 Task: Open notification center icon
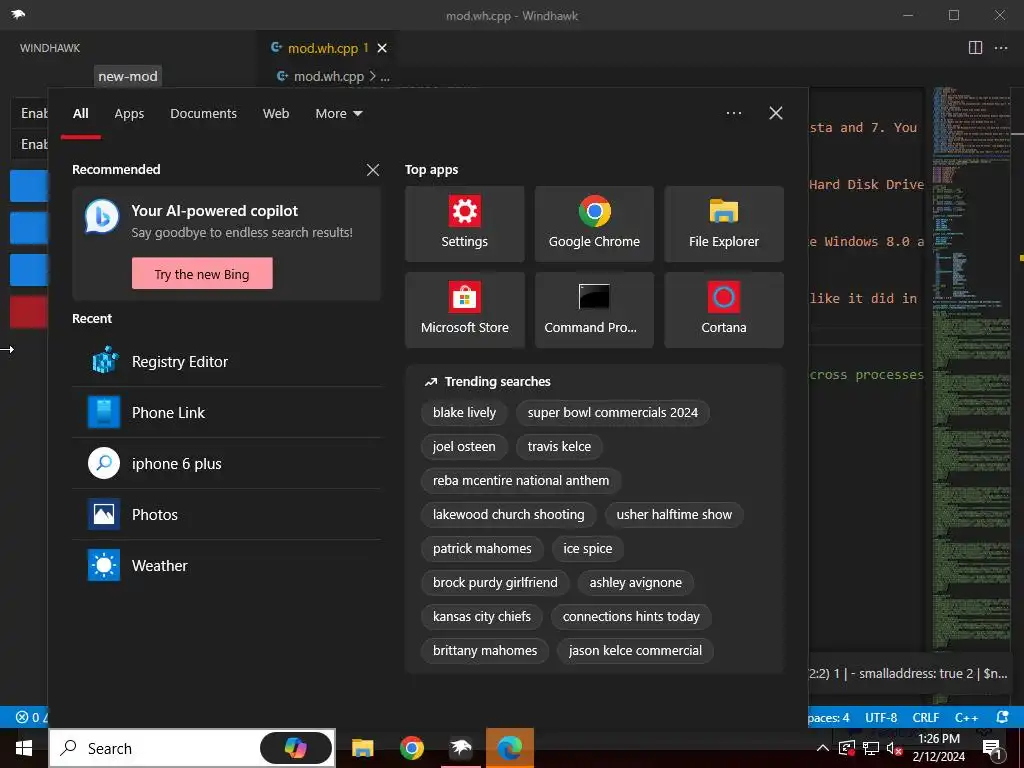(993, 748)
